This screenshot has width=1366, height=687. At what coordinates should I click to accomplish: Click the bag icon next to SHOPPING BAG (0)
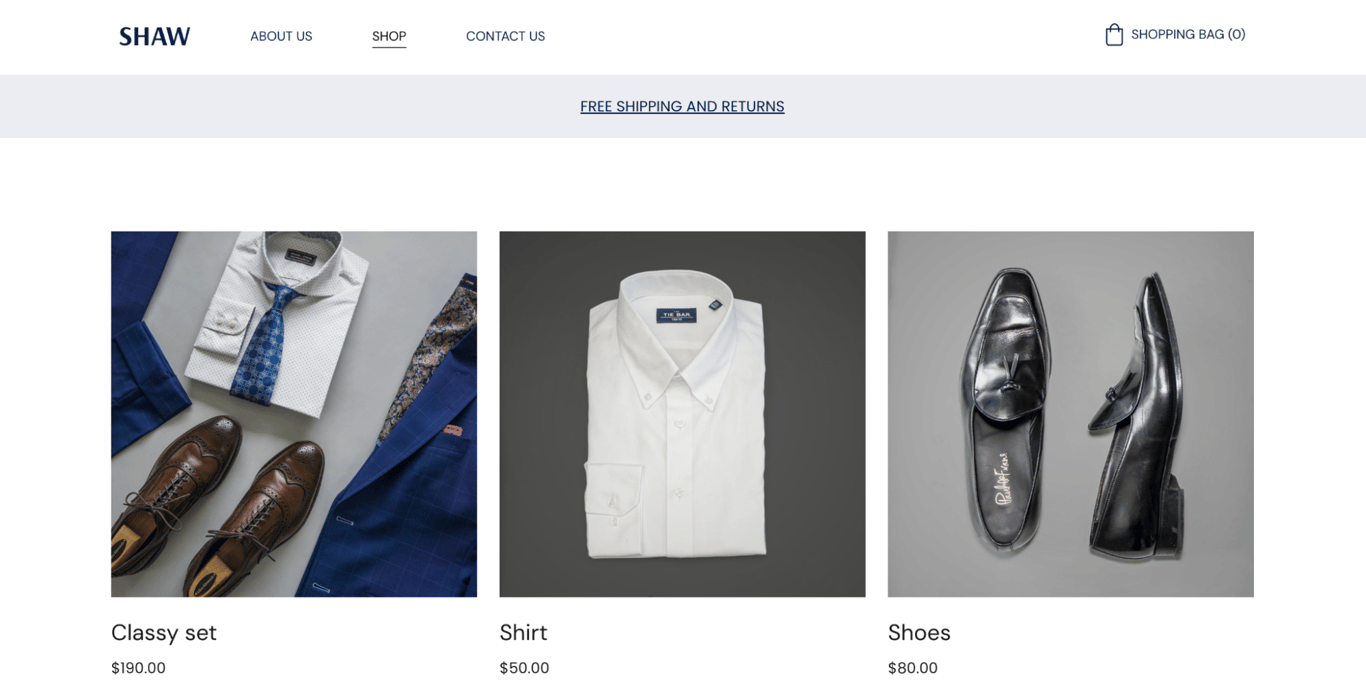pyautogui.click(x=1113, y=33)
